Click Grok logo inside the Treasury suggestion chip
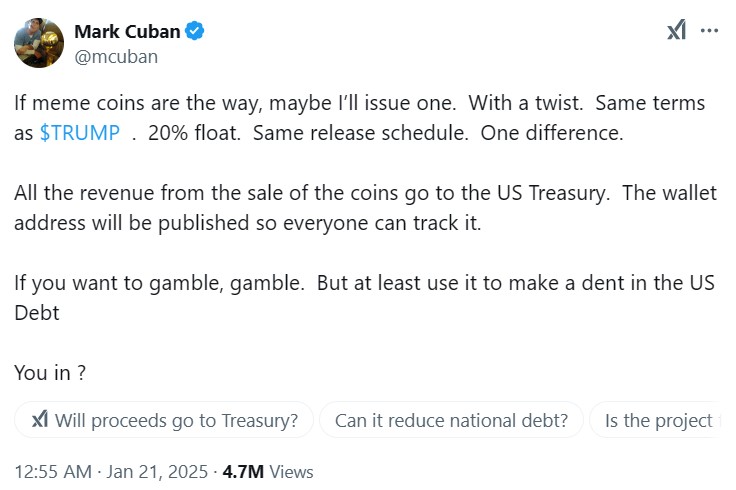 point(40,420)
